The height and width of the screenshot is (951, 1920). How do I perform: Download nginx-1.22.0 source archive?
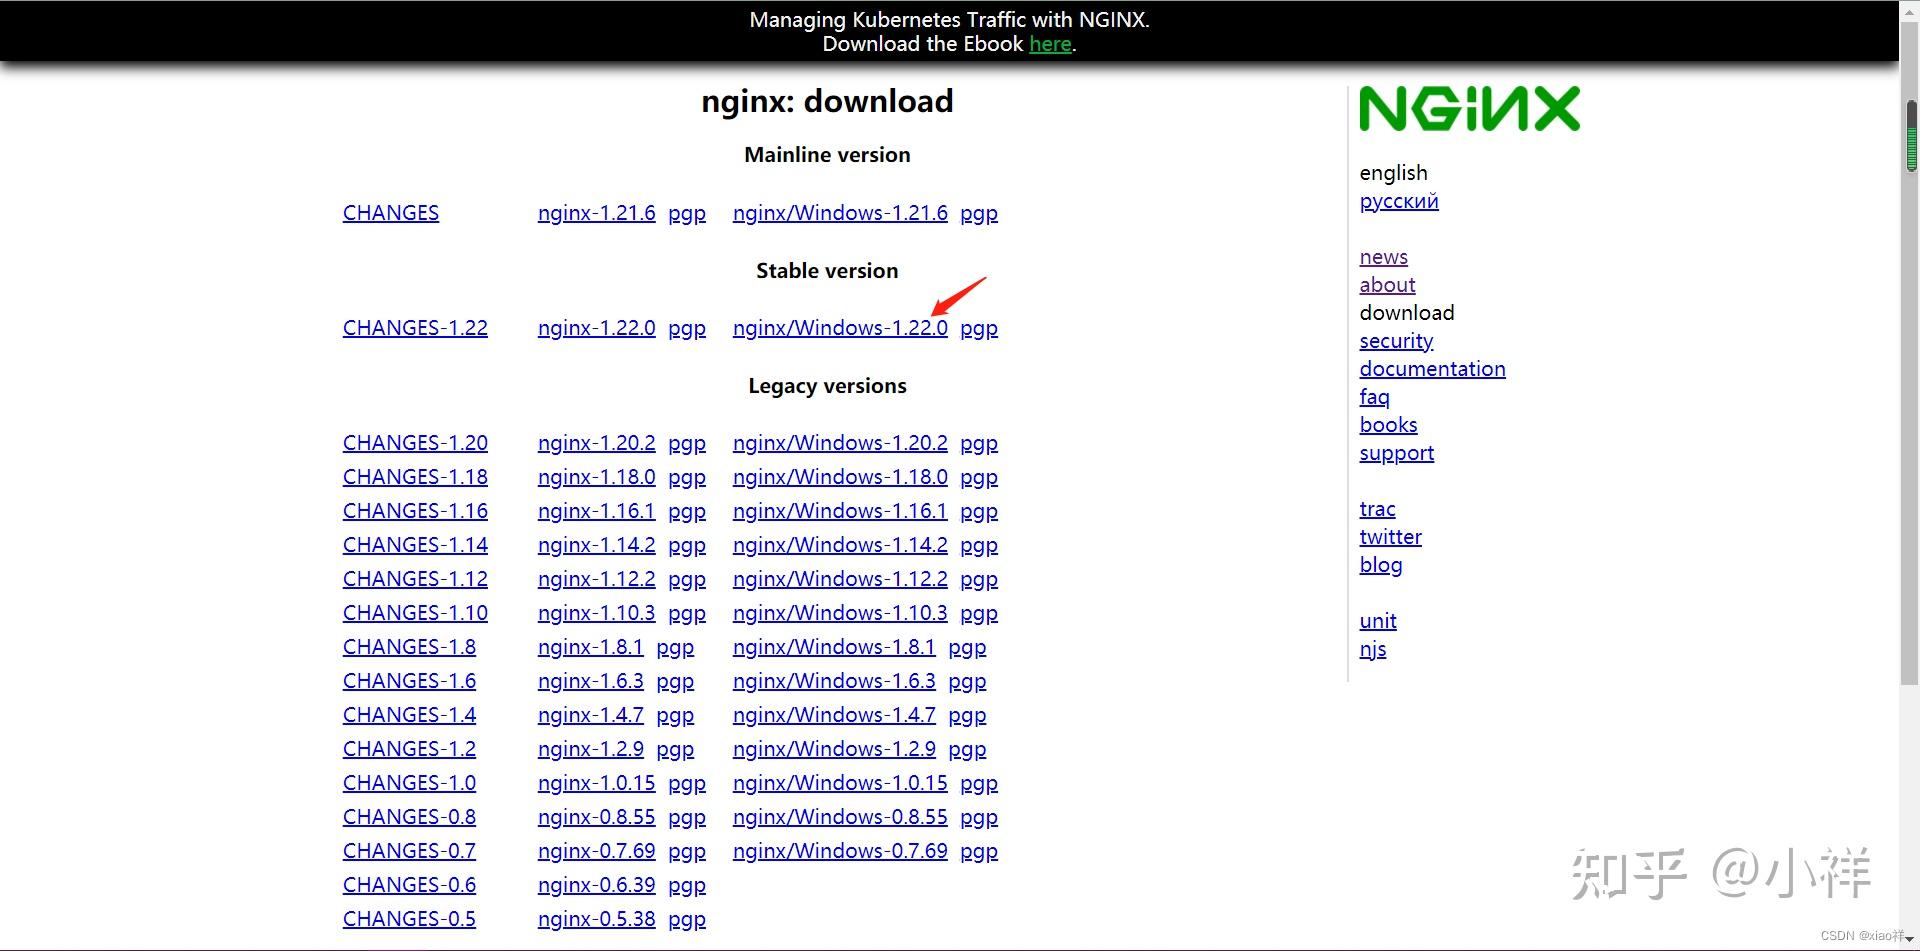pos(596,327)
